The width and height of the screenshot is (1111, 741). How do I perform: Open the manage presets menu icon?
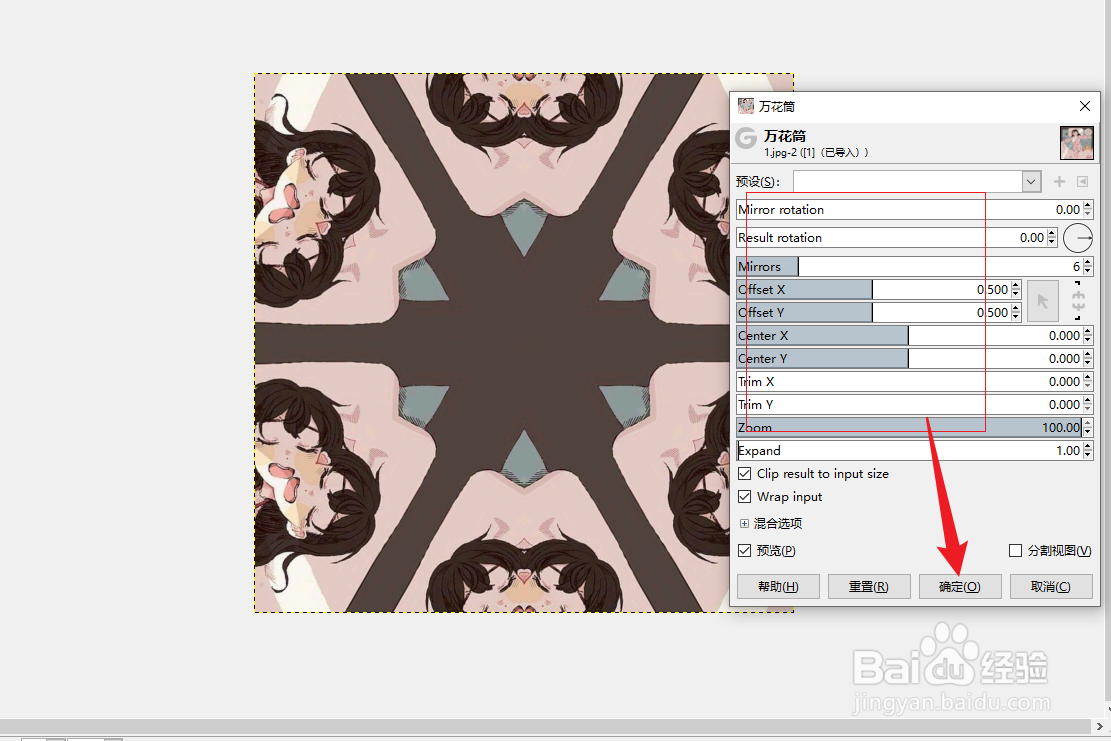click(x=1082, y=181)
